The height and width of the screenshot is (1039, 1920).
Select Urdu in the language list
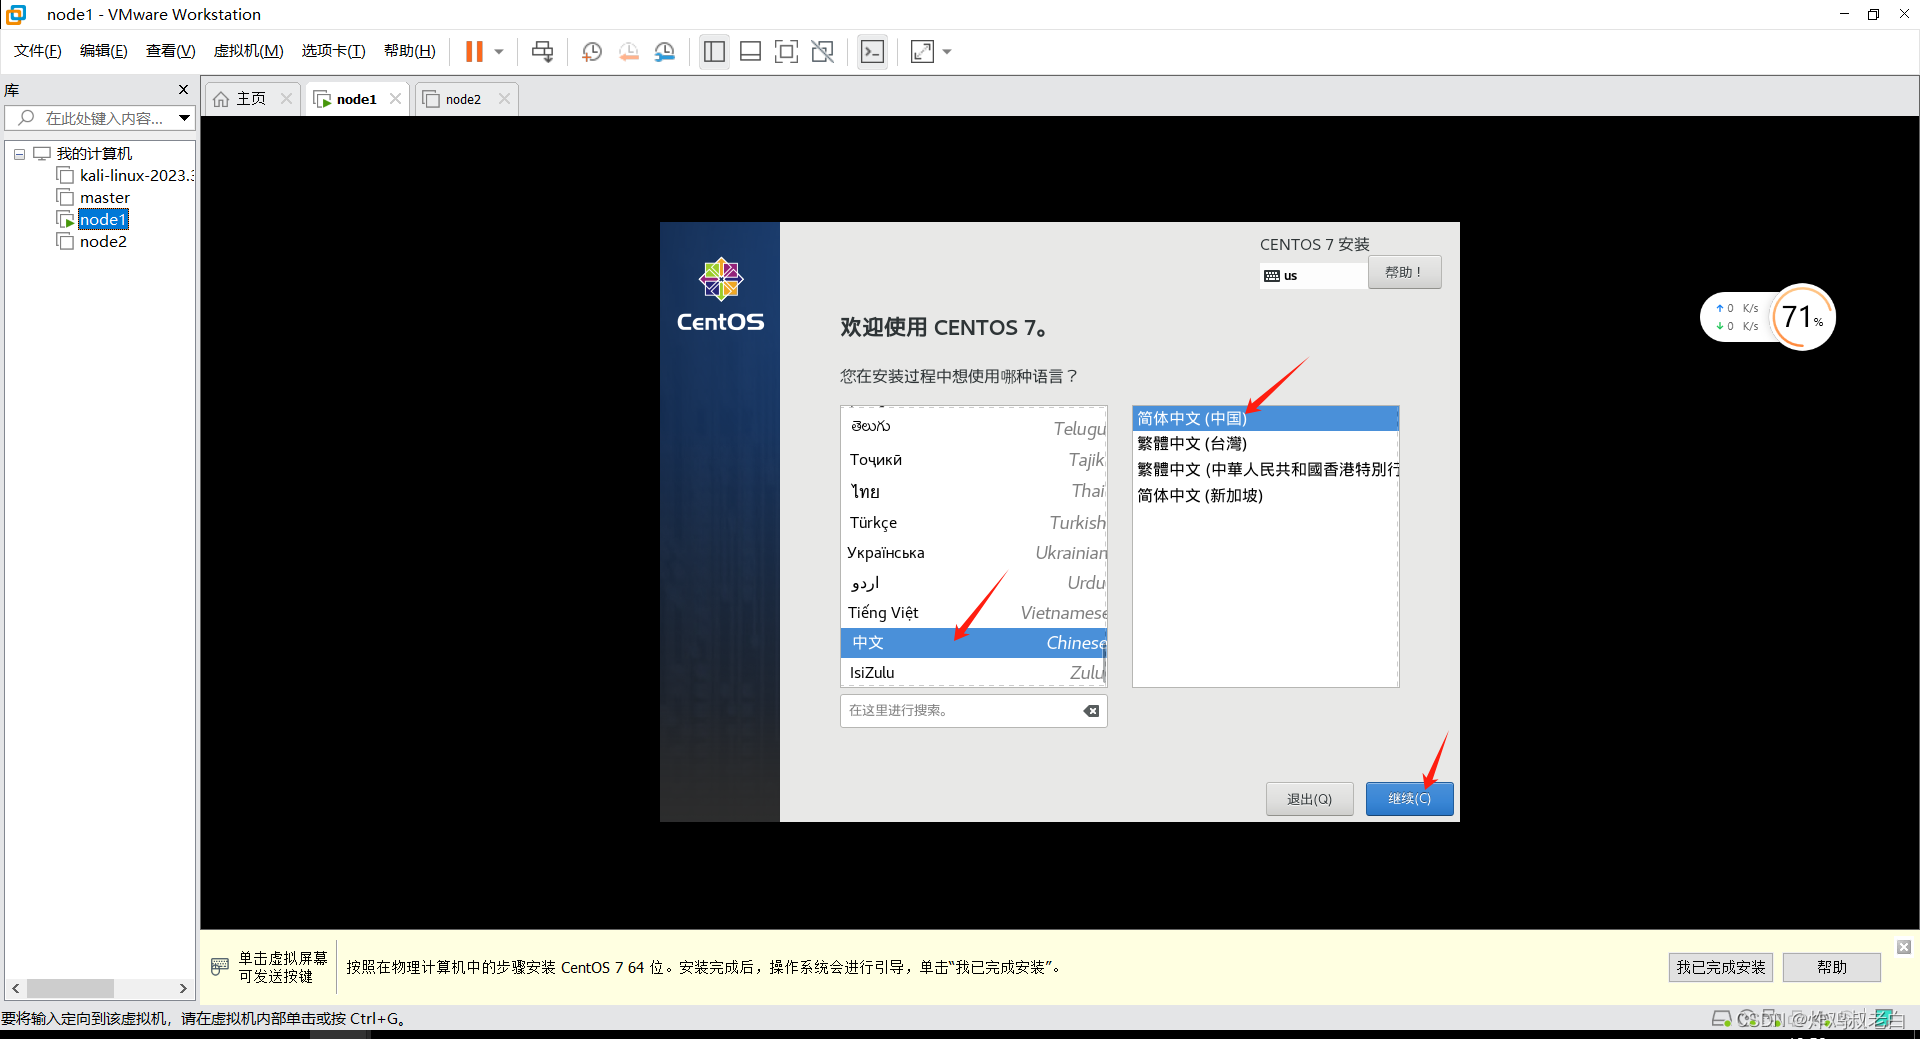pyautogui.click(x=974, y=582)
